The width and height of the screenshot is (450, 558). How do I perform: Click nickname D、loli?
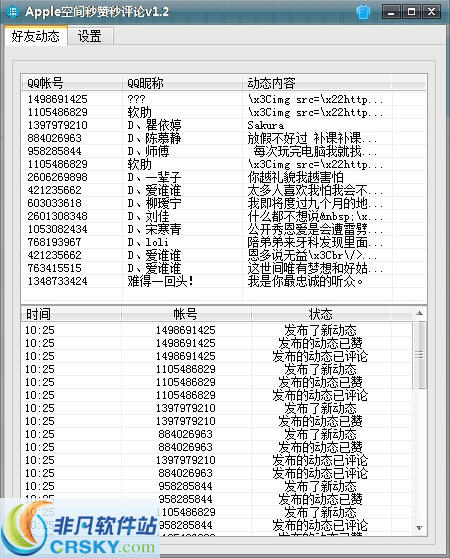click(x=148, y=242)
